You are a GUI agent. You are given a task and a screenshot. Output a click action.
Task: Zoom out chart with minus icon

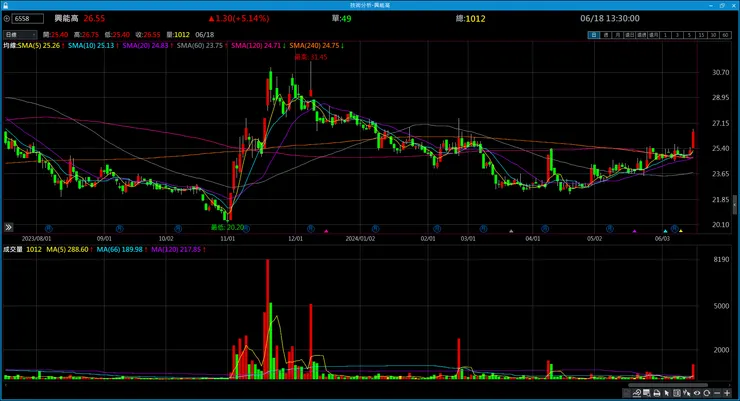click(x=717, y=393)
